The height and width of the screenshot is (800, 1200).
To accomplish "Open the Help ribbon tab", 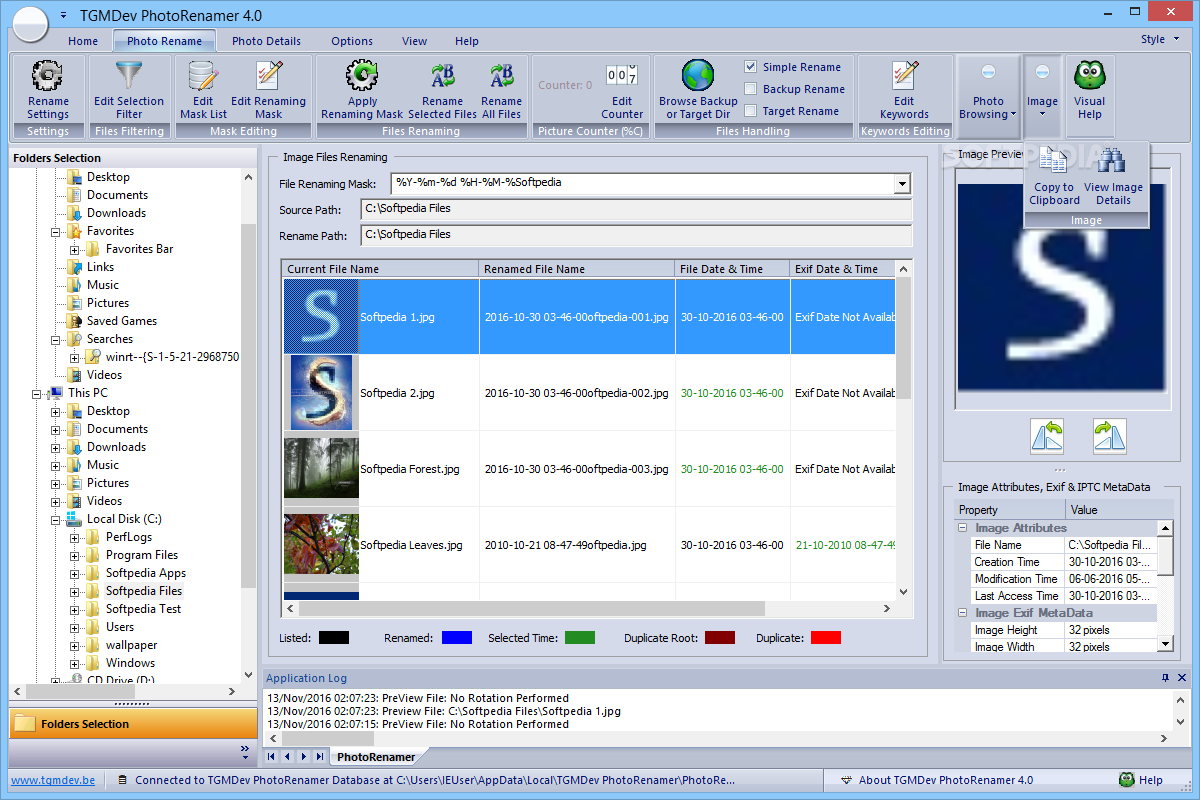I will [x=467, y=41].
